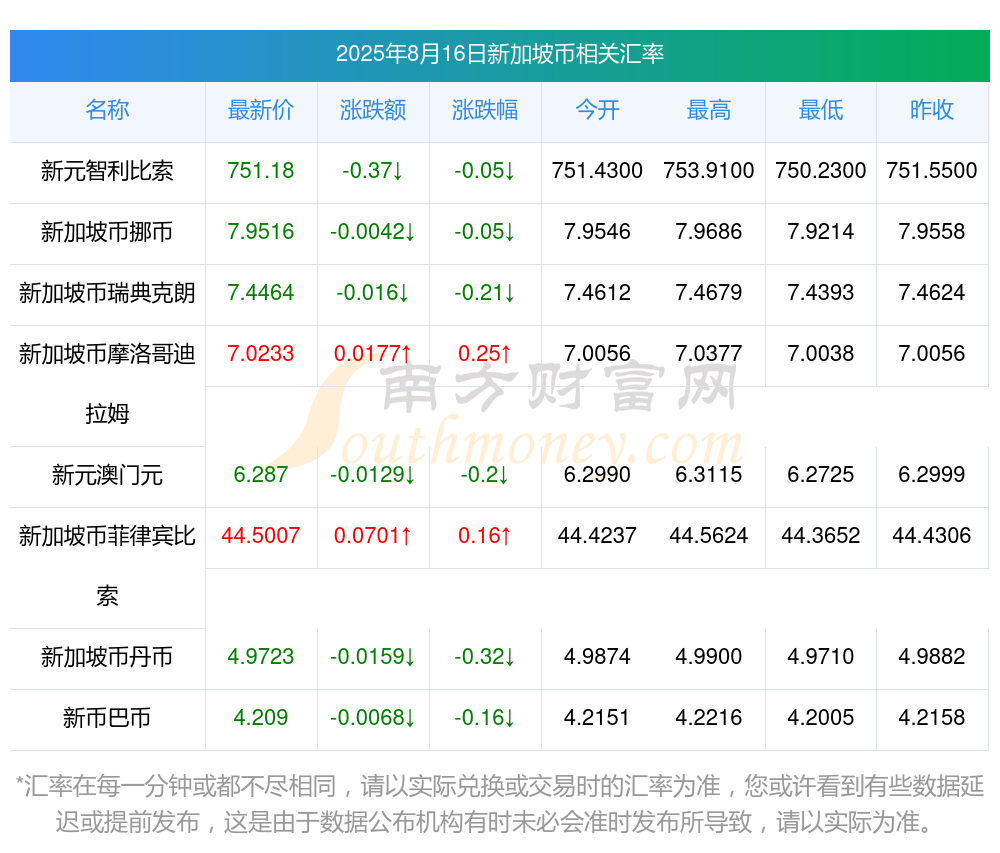
Task: Click high value 4.2216
Action: point(709,718)
